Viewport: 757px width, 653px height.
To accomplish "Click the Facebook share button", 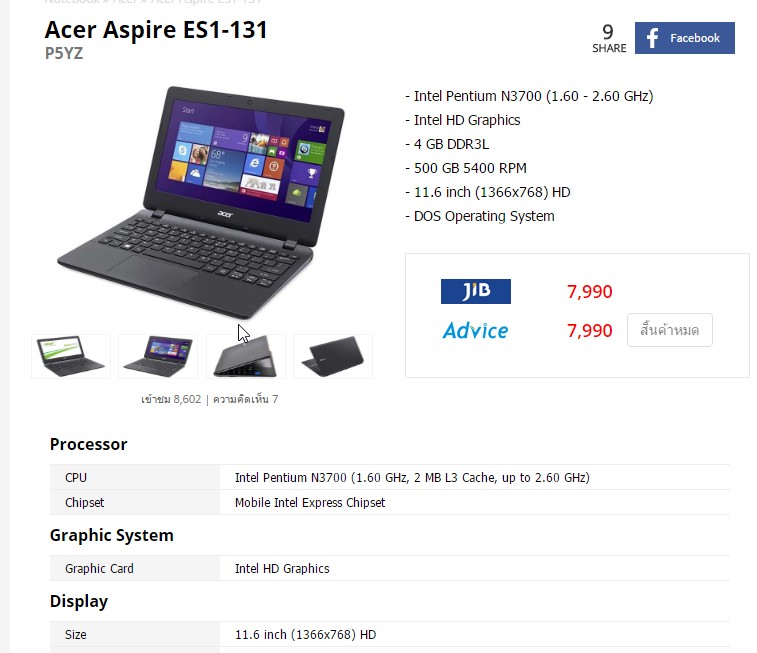I will [x=685, y=38].
